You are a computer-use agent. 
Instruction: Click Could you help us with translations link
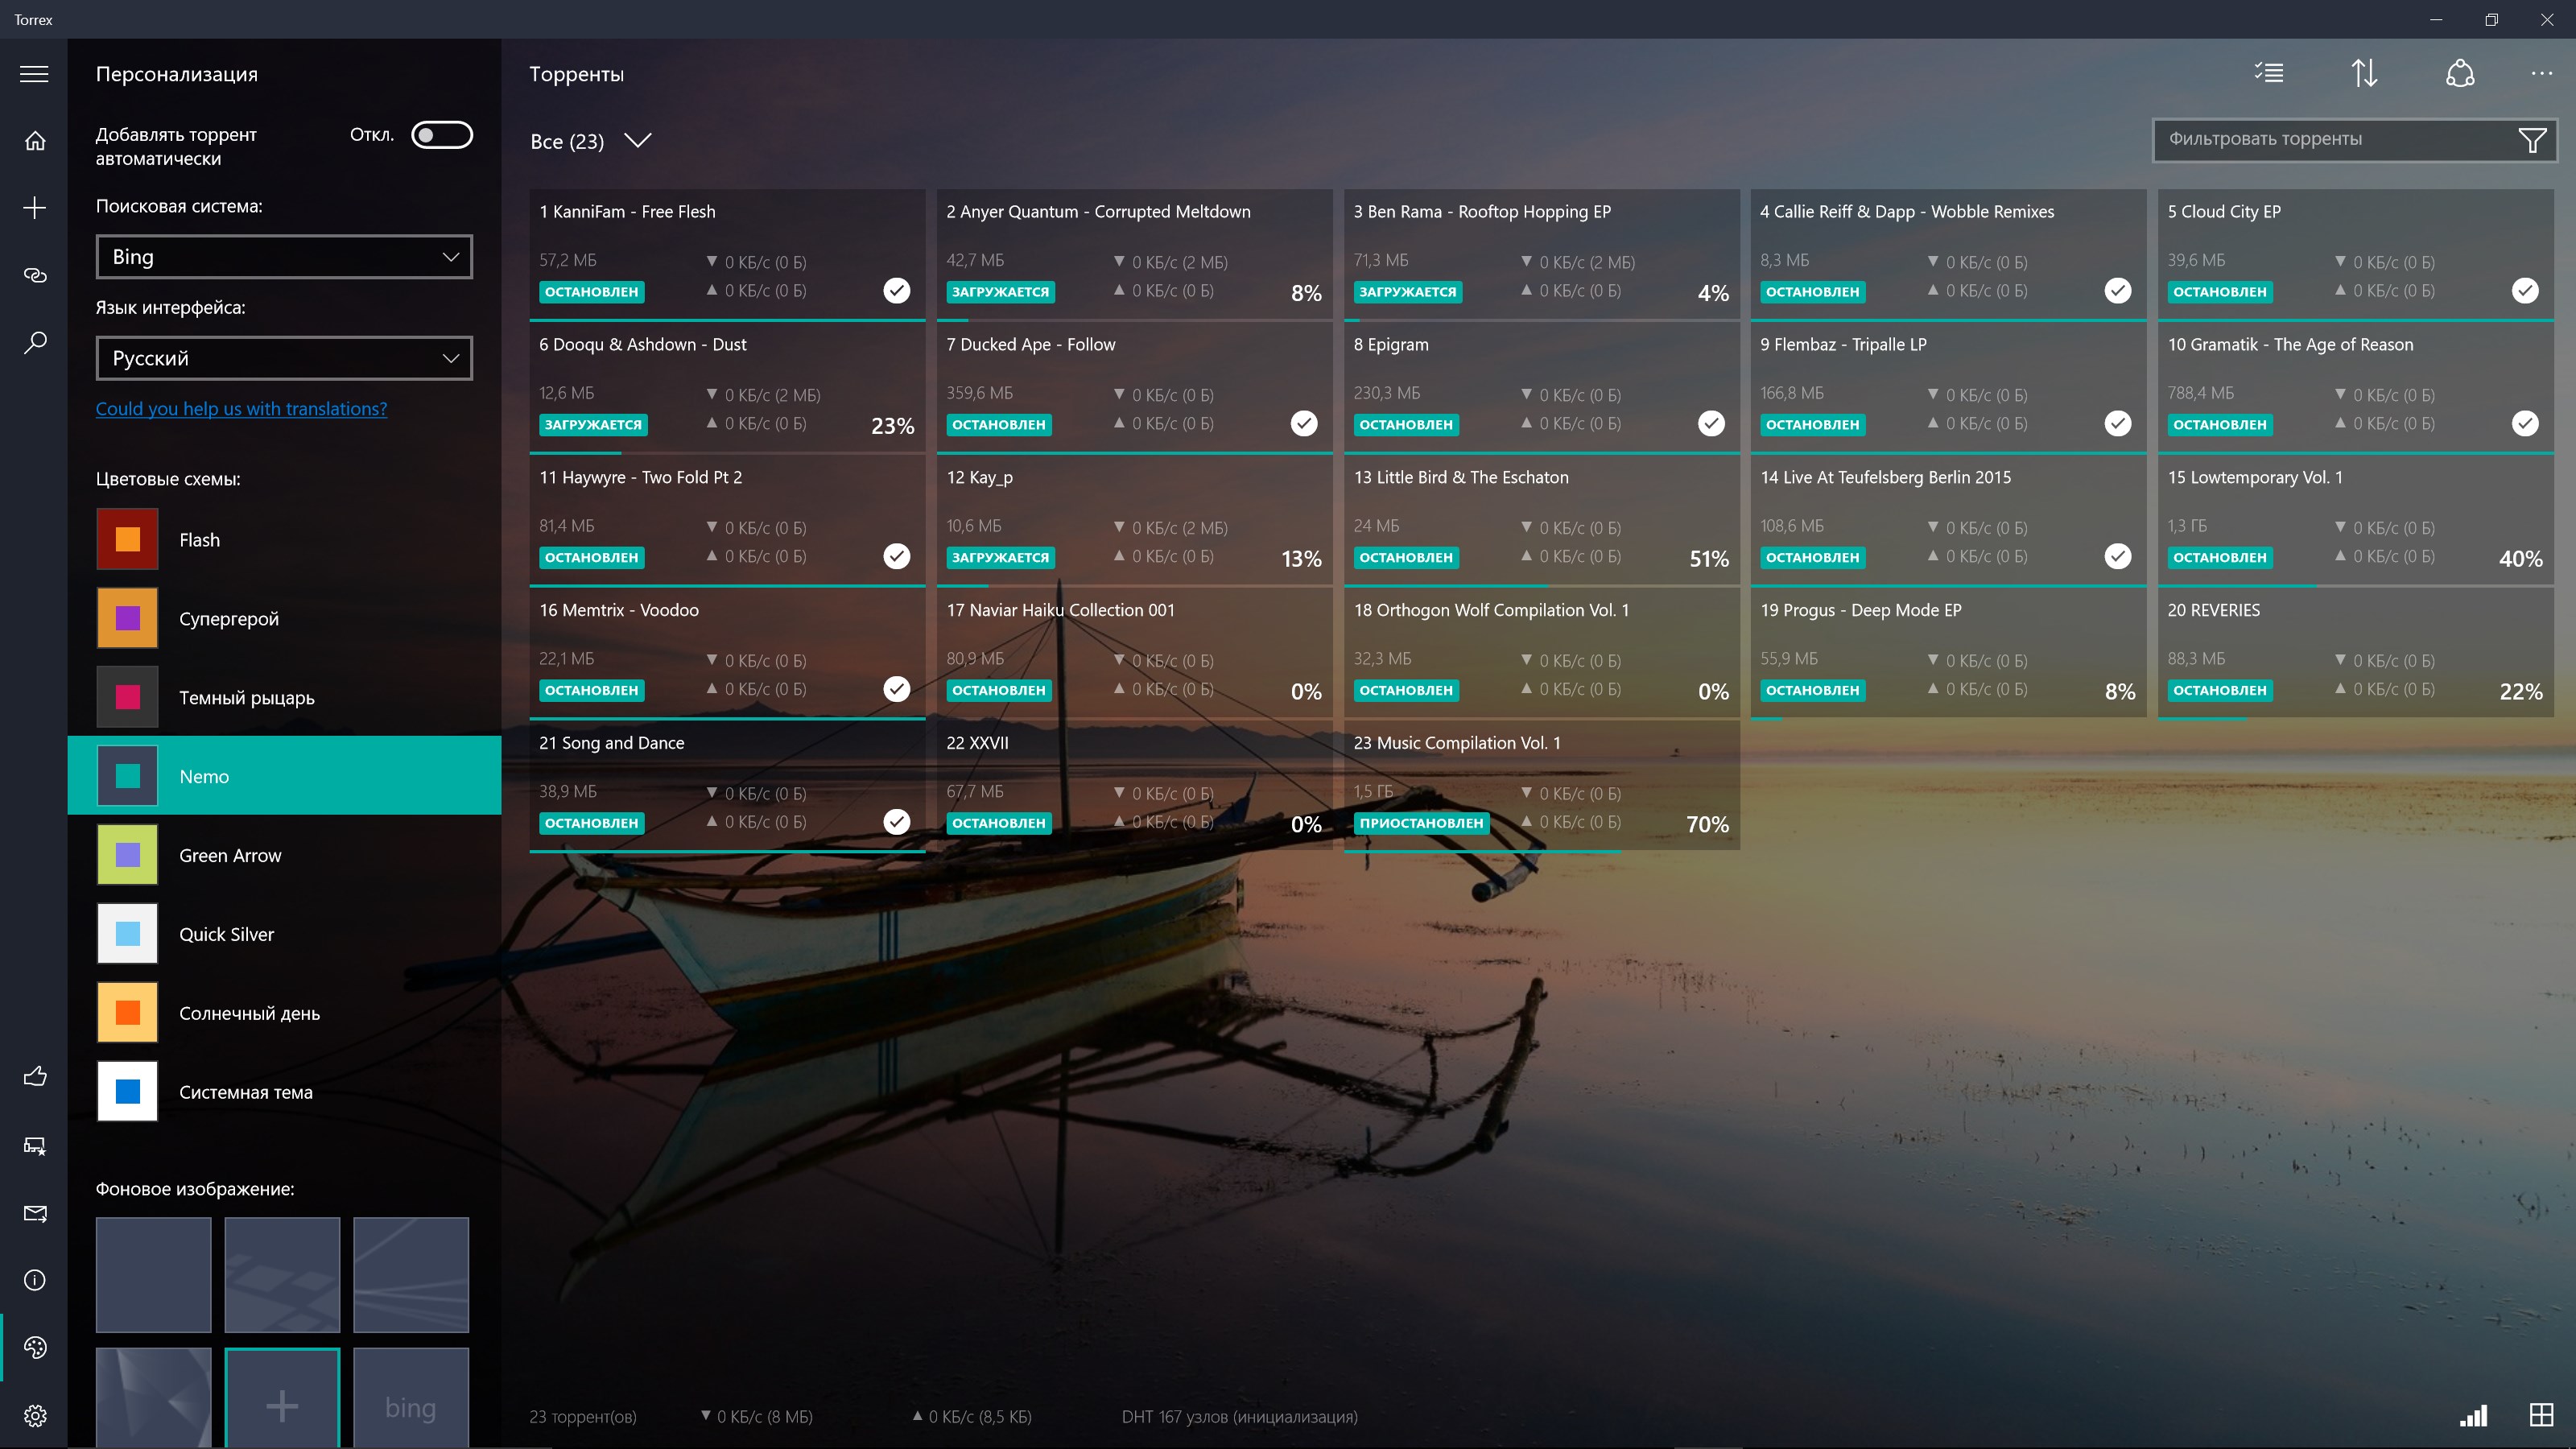(241, 411)
